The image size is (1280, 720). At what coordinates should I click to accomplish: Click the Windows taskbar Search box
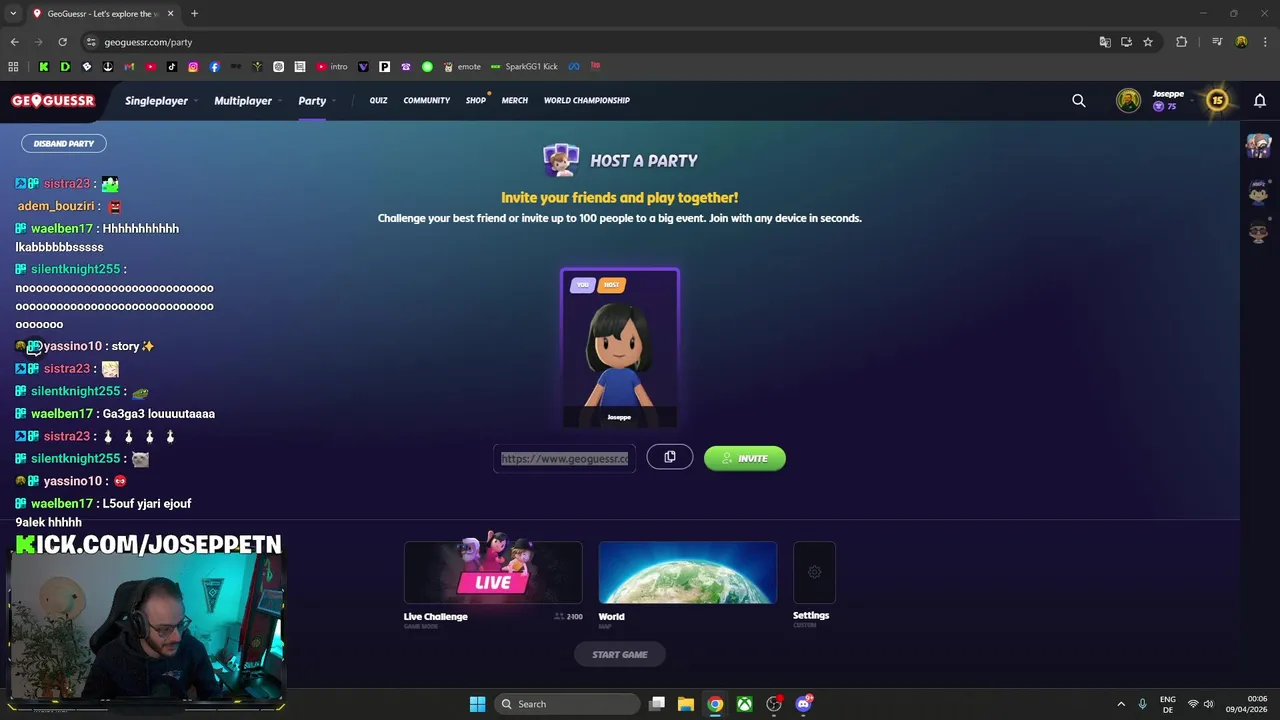(x=569, y=704)
